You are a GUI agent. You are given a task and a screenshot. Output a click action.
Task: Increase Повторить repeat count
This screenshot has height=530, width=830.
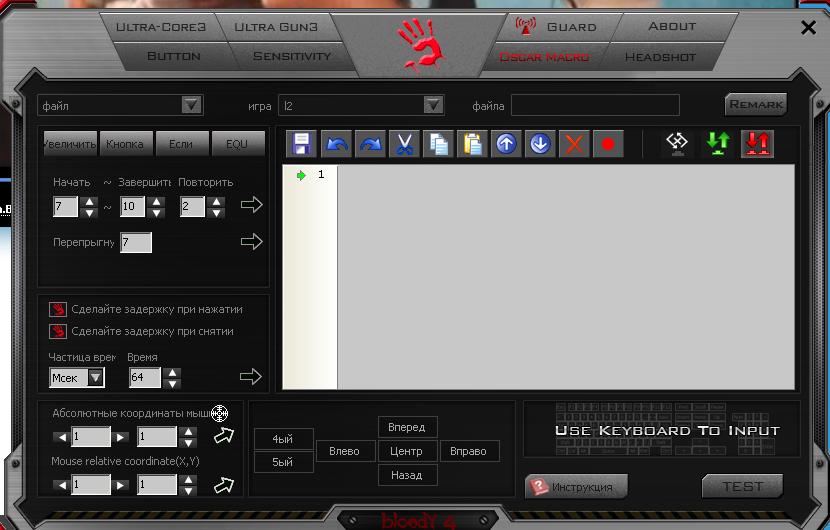click(x=216, y=201)
